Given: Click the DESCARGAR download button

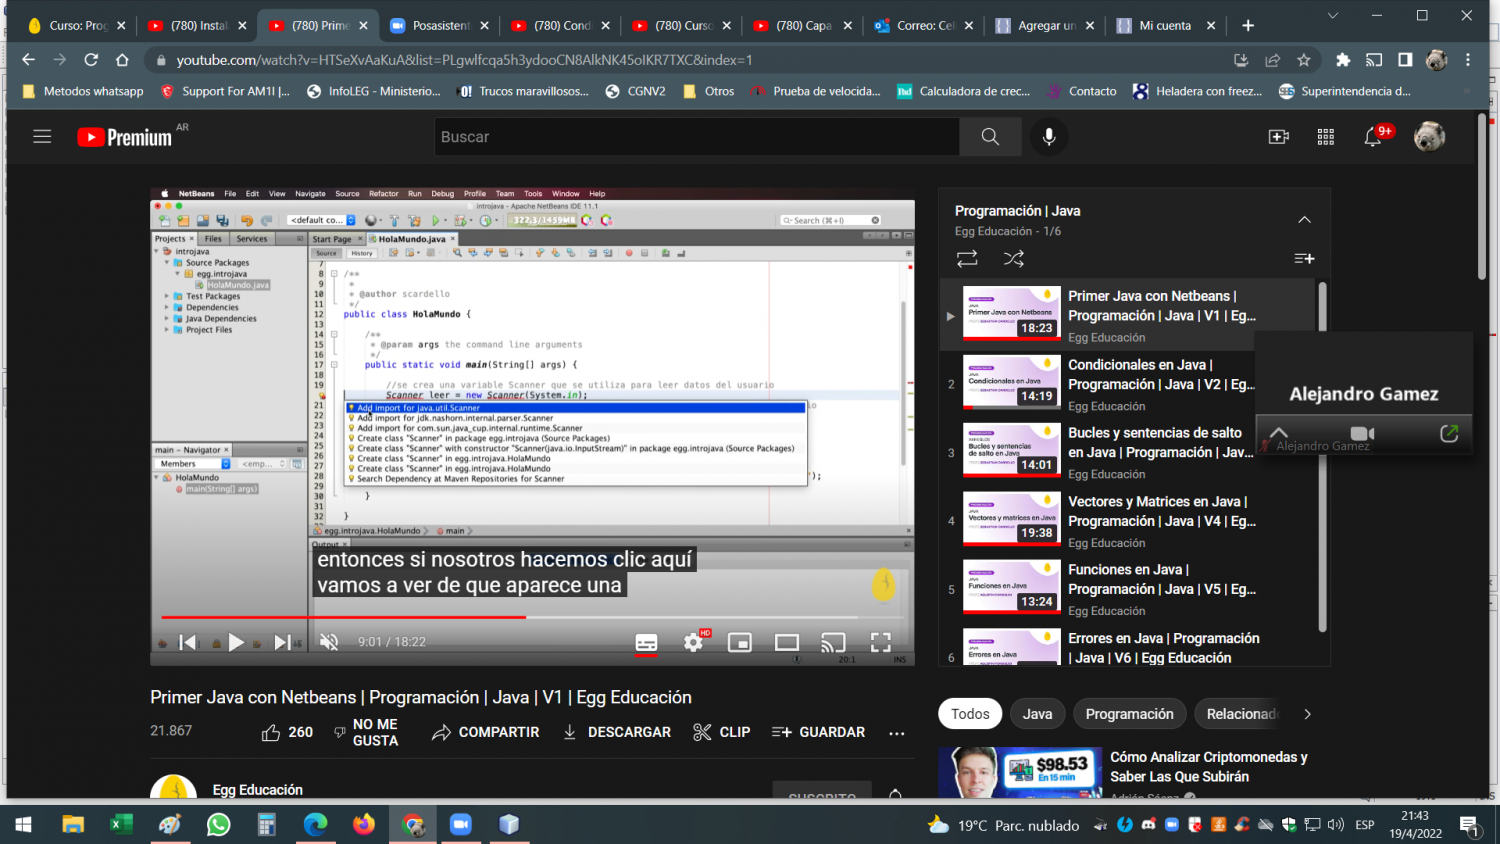Looking at the screenshot, I should pyautogui.click(x=616, y=732).
